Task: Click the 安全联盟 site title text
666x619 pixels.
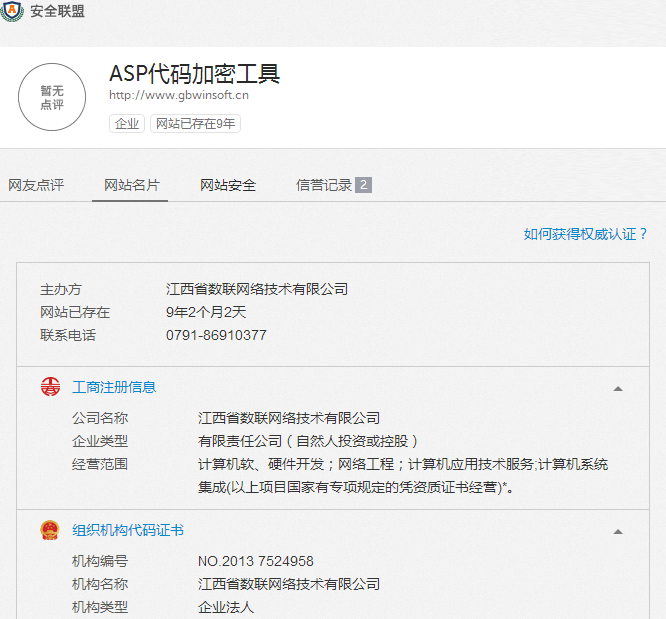Action: 57,11
